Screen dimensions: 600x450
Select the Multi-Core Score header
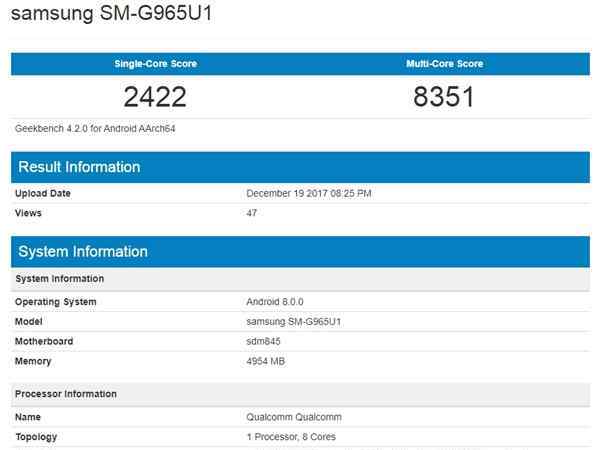tap(445, 64)
